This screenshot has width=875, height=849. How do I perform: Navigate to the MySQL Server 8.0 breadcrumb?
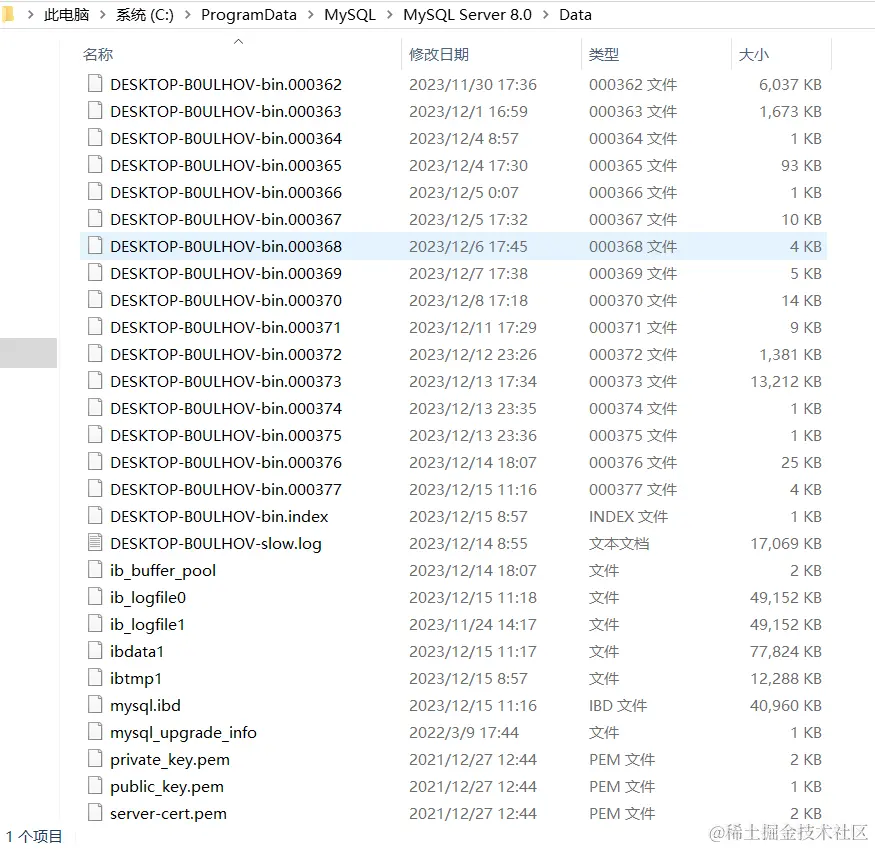pos(467,15)
